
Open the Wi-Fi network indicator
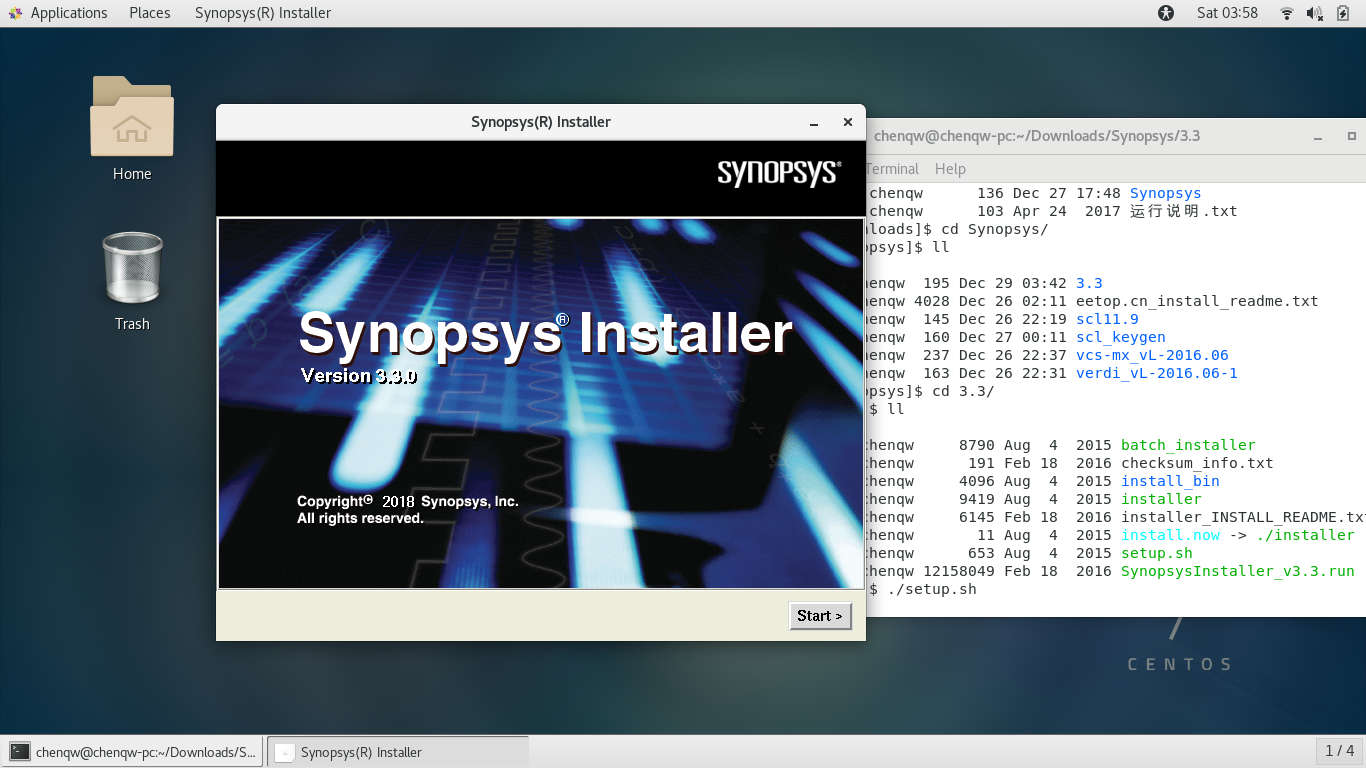pyautogui.click(x=1287, y=13)
